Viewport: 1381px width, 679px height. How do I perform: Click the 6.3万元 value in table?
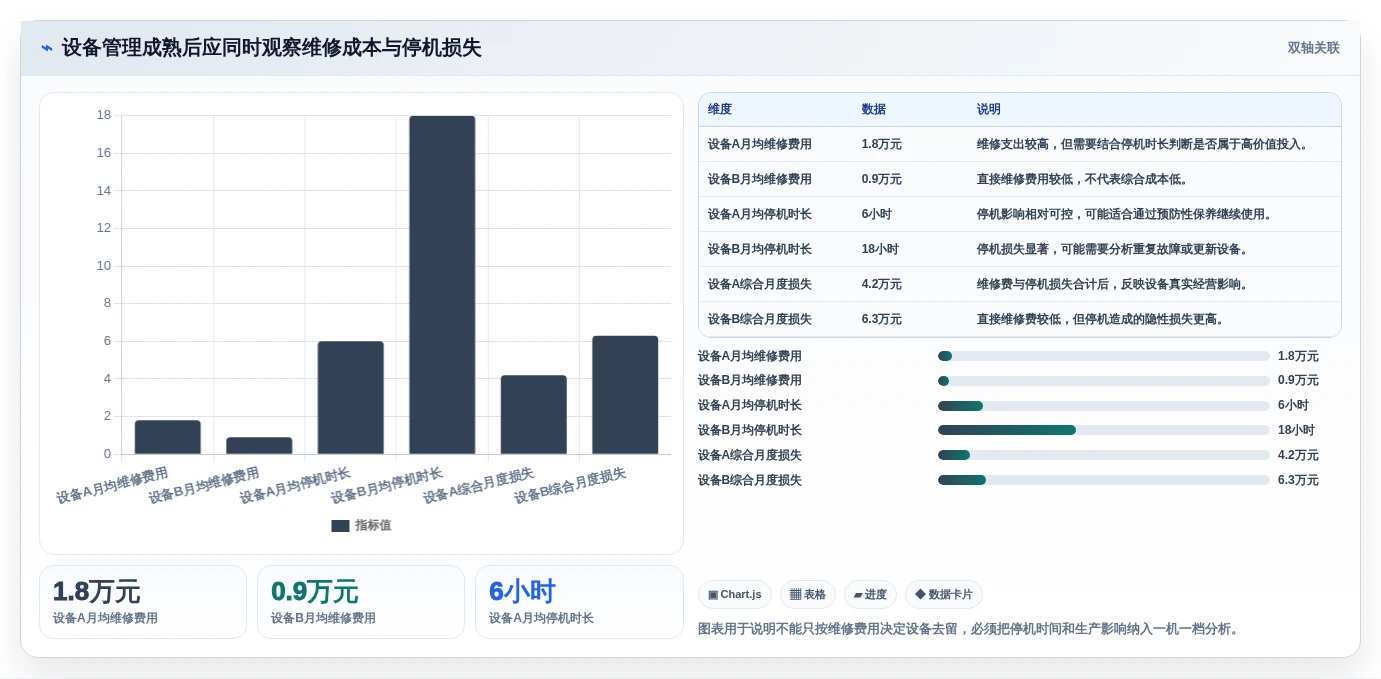(x=882, y=320)
